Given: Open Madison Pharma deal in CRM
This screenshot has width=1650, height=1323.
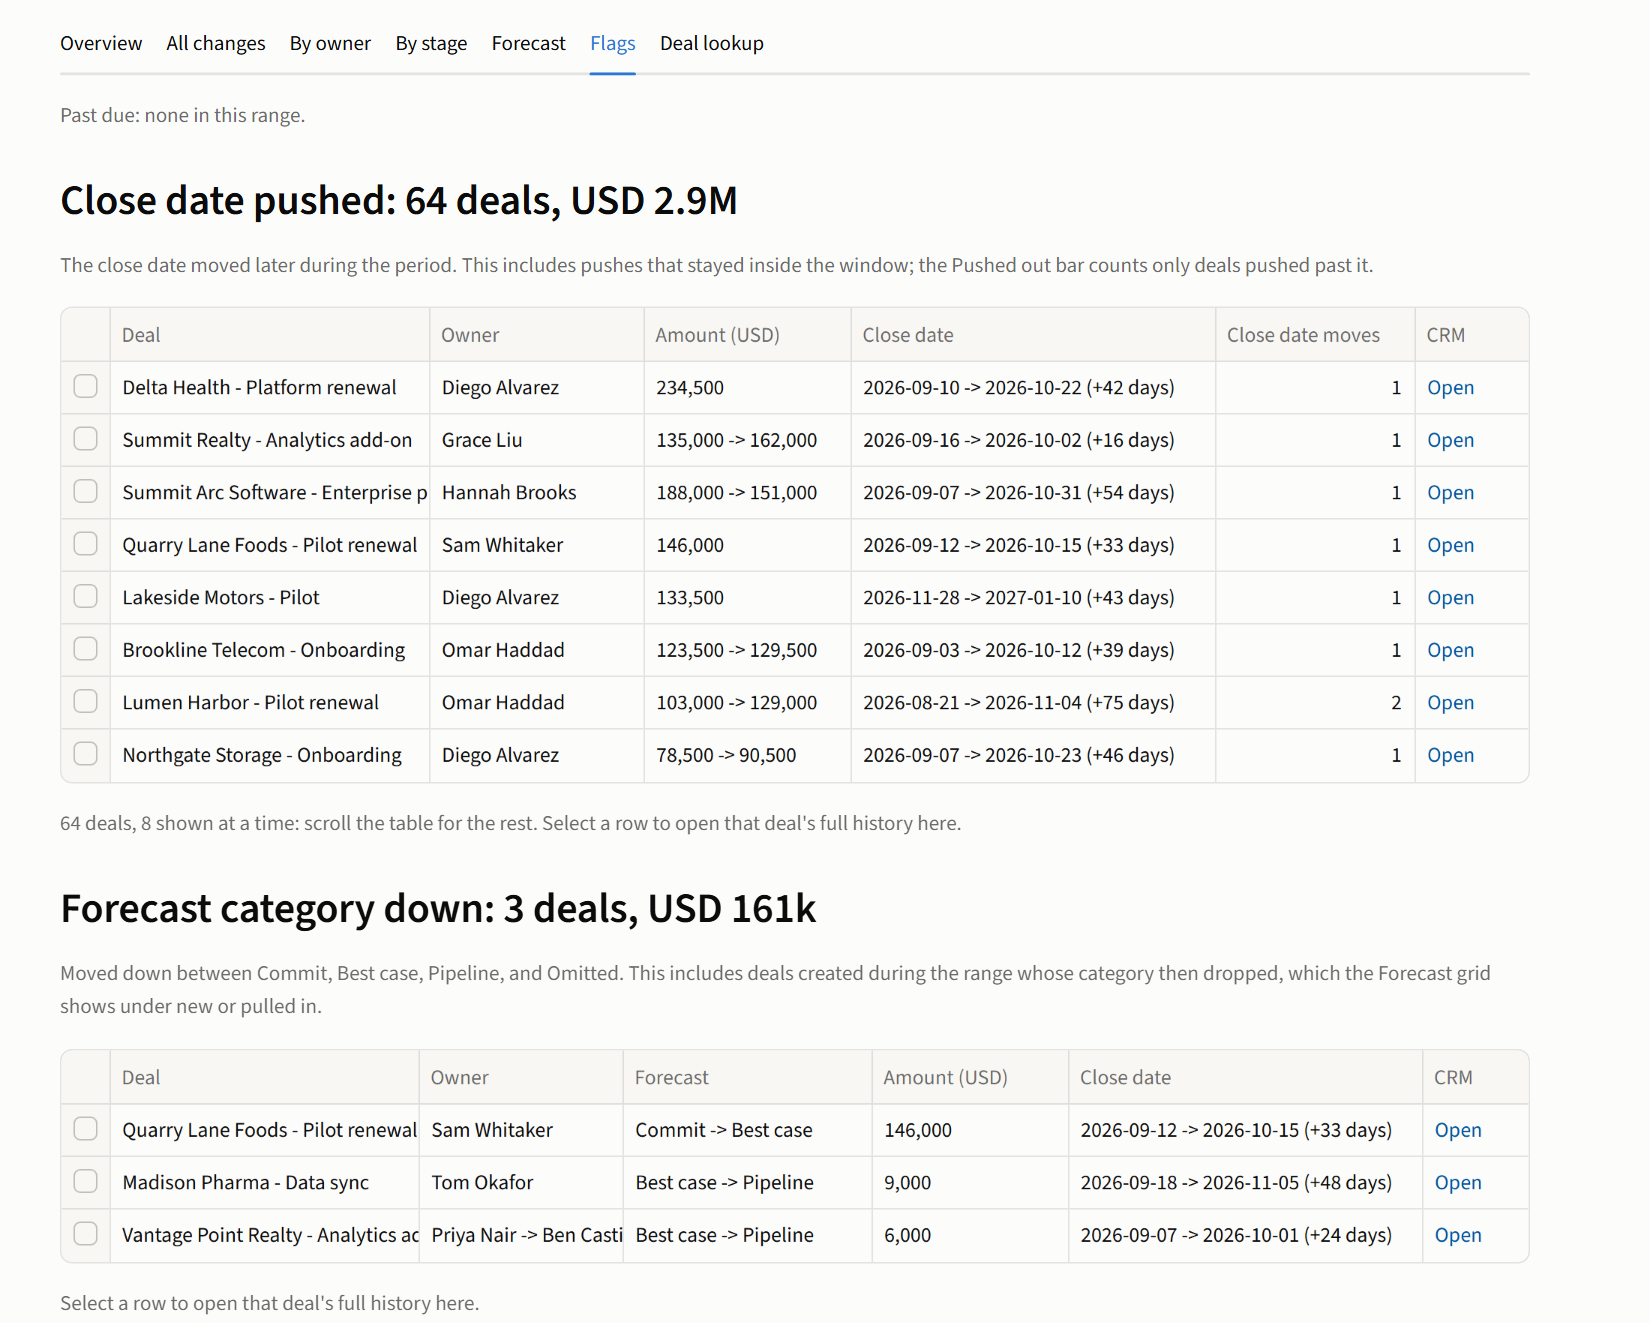Looking at the screenshot, I should pos(1458,1182).
